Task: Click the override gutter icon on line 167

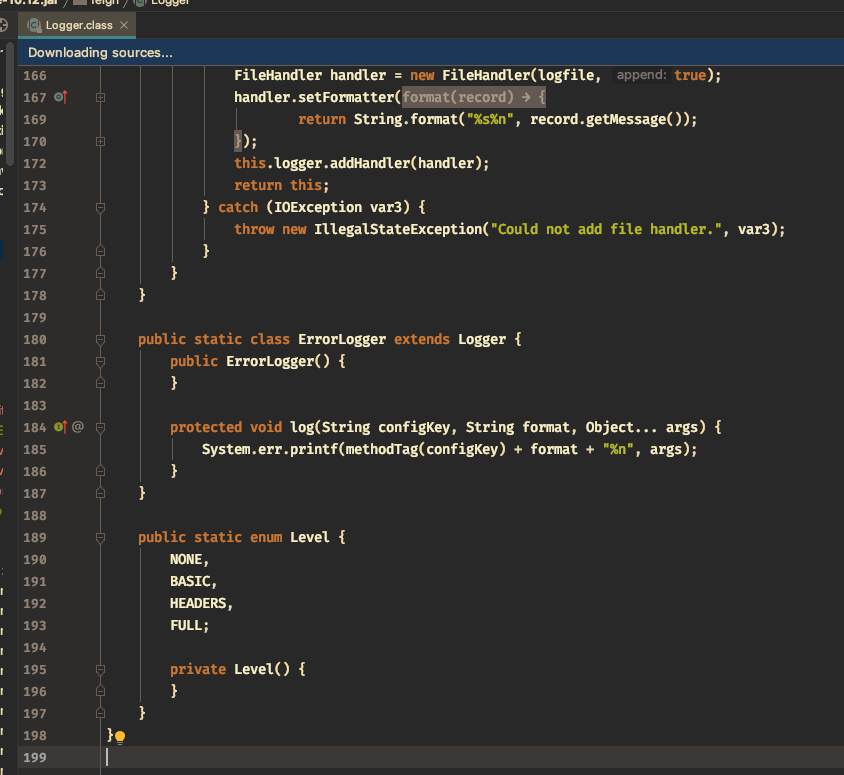Action: (x=61, y=97)
